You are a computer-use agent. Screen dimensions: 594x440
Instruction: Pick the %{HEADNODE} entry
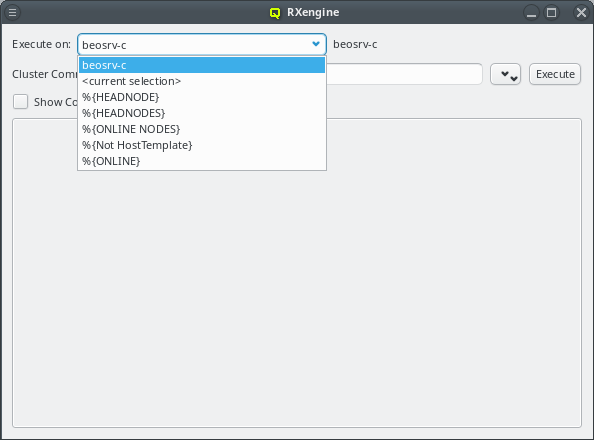pos(202,97)
